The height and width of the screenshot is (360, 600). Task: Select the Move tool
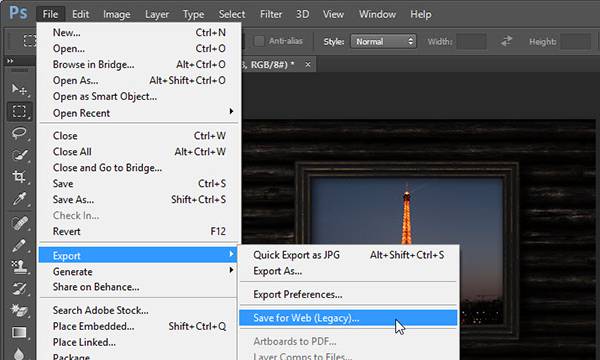pos(19,90)
